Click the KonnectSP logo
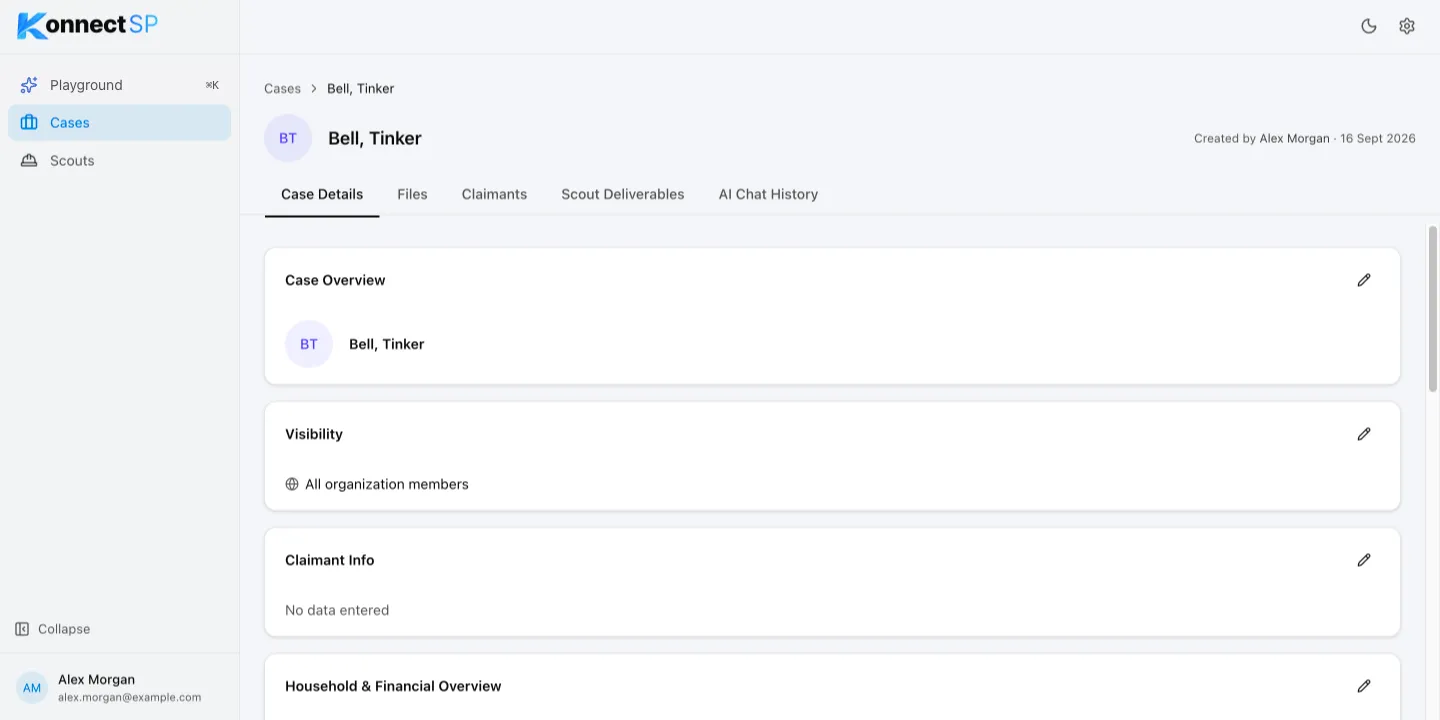1440x720 pixels. pyautogui.click(x=88, y=25)
